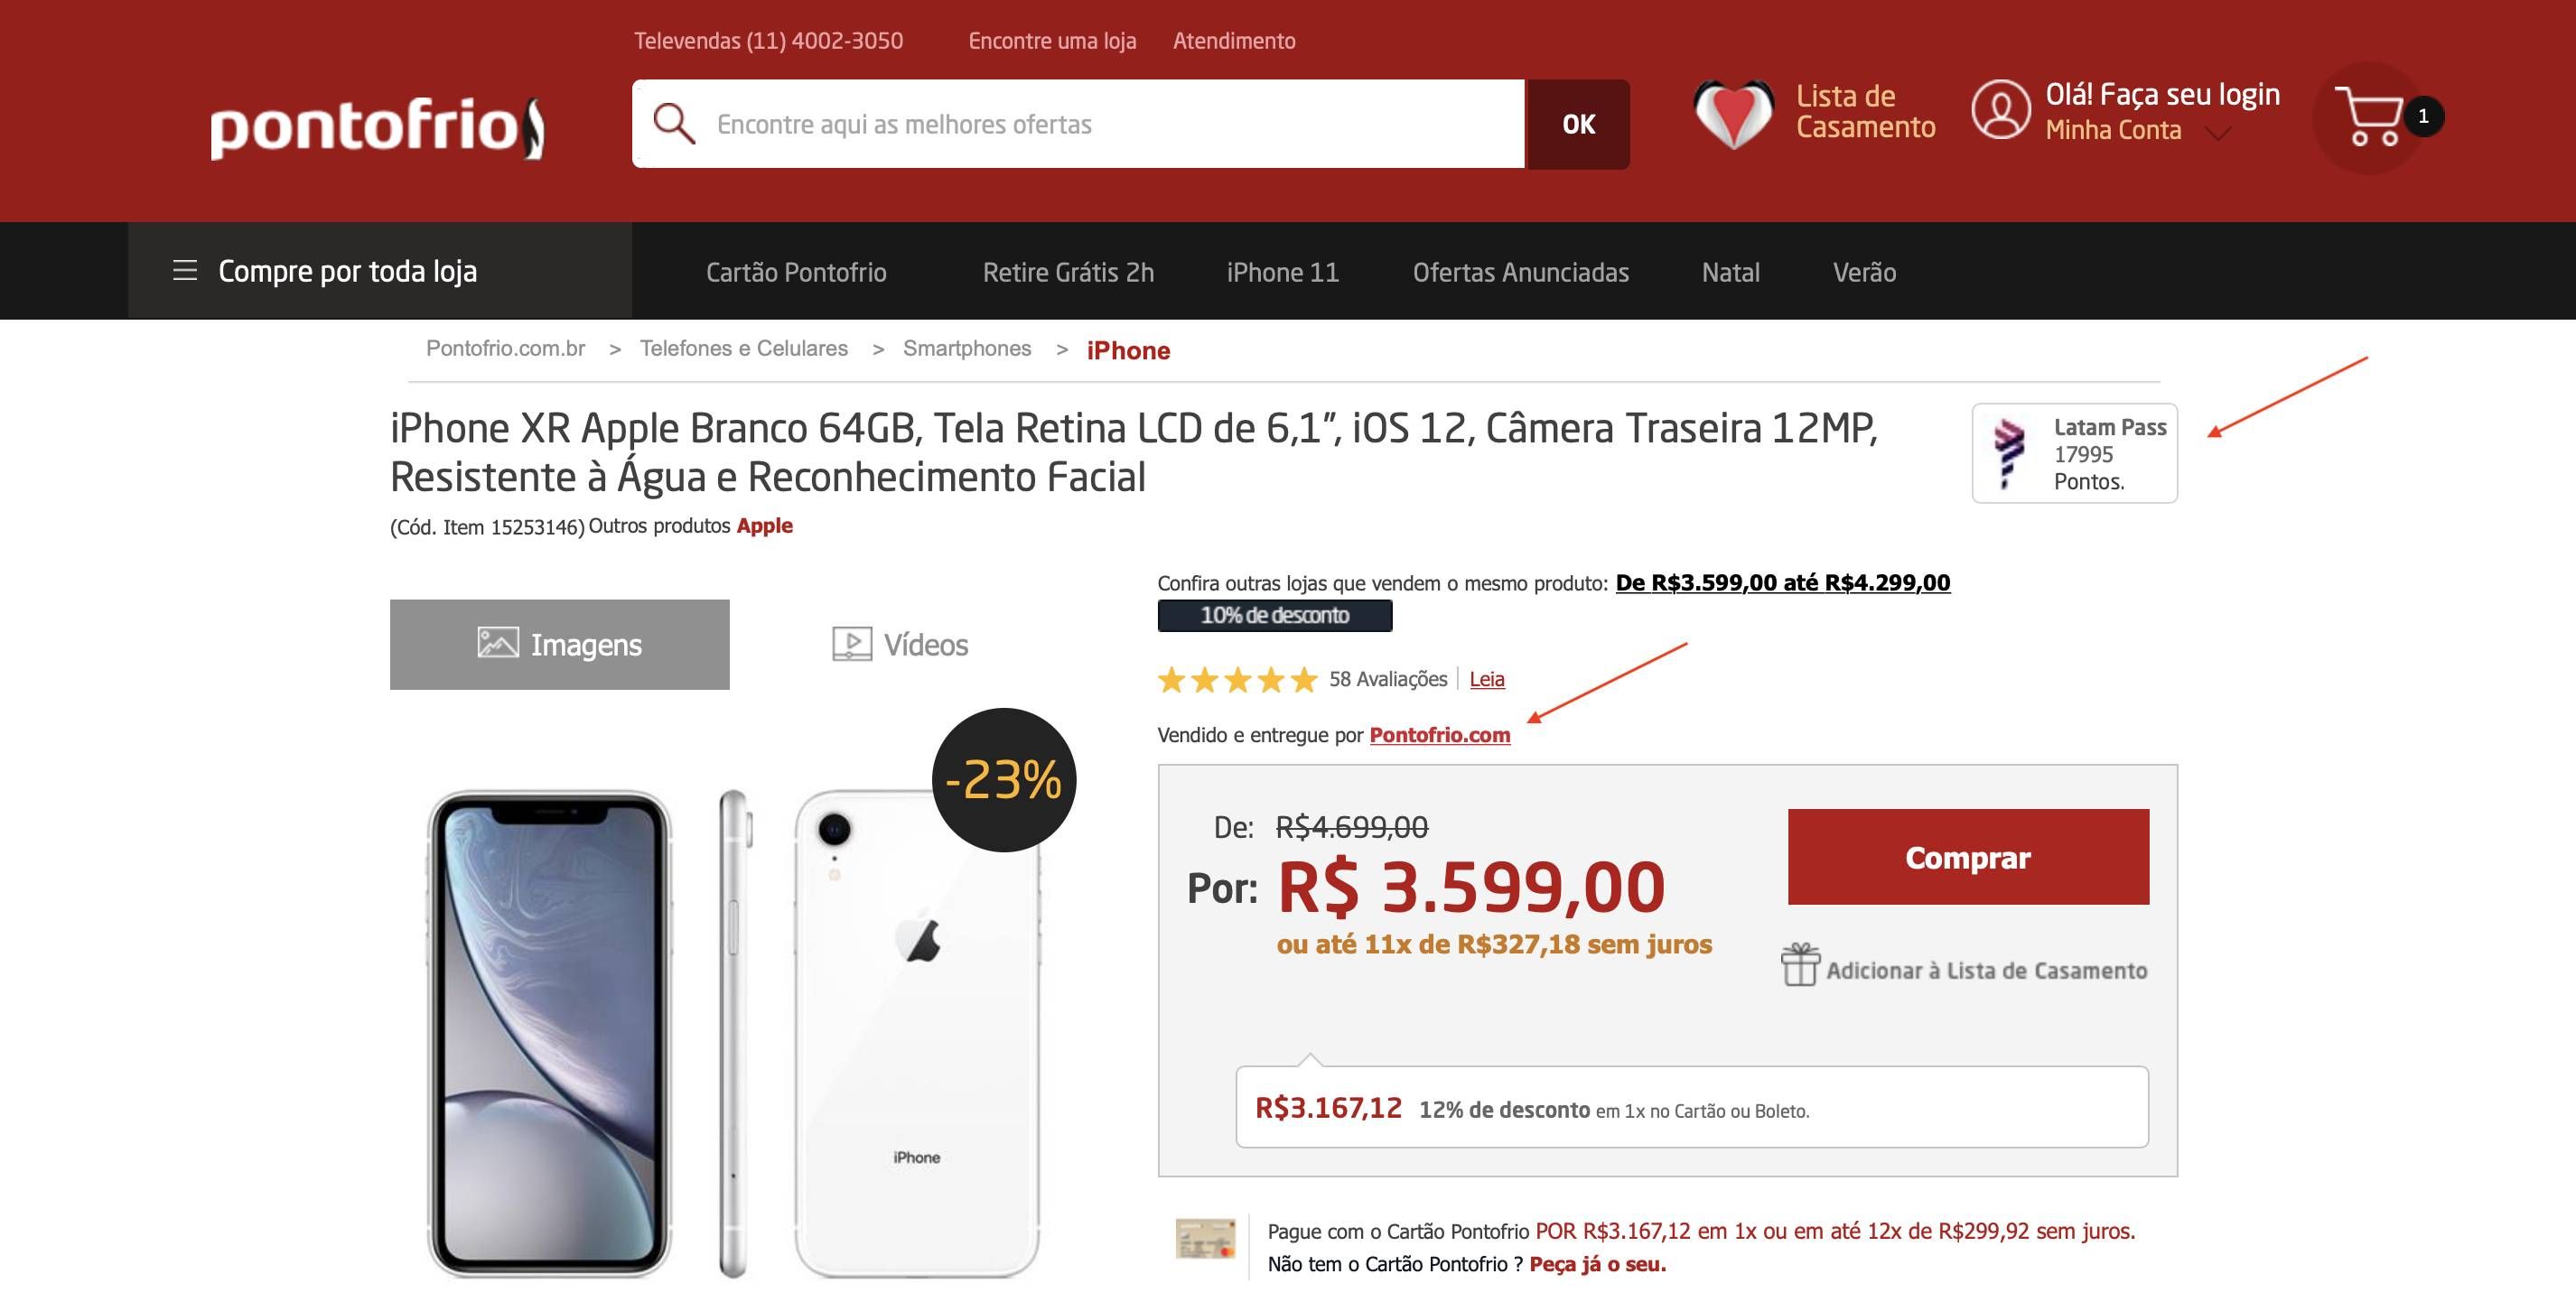Select the Imagens tab
Viewport: 2576px width, 1302px height.
click(560, 644)
